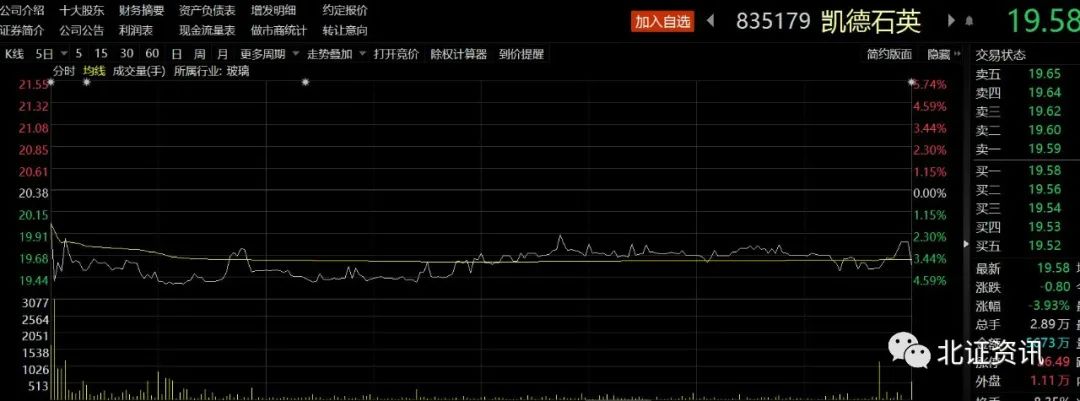The width and height of the screenshot is (1080, 401).
Task: Click the star marker beside 5.74%
Action: point(911,83)
